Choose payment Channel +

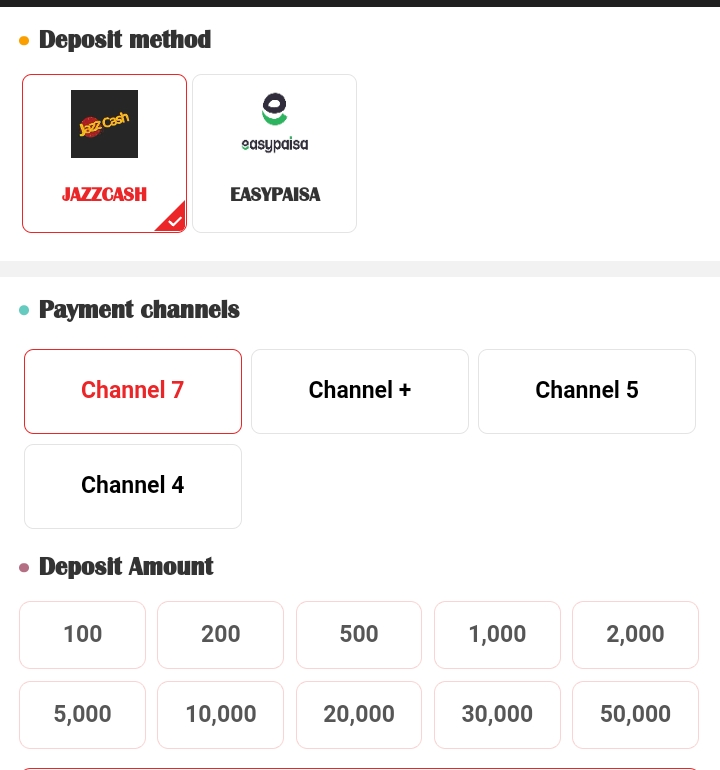[360, 391]
